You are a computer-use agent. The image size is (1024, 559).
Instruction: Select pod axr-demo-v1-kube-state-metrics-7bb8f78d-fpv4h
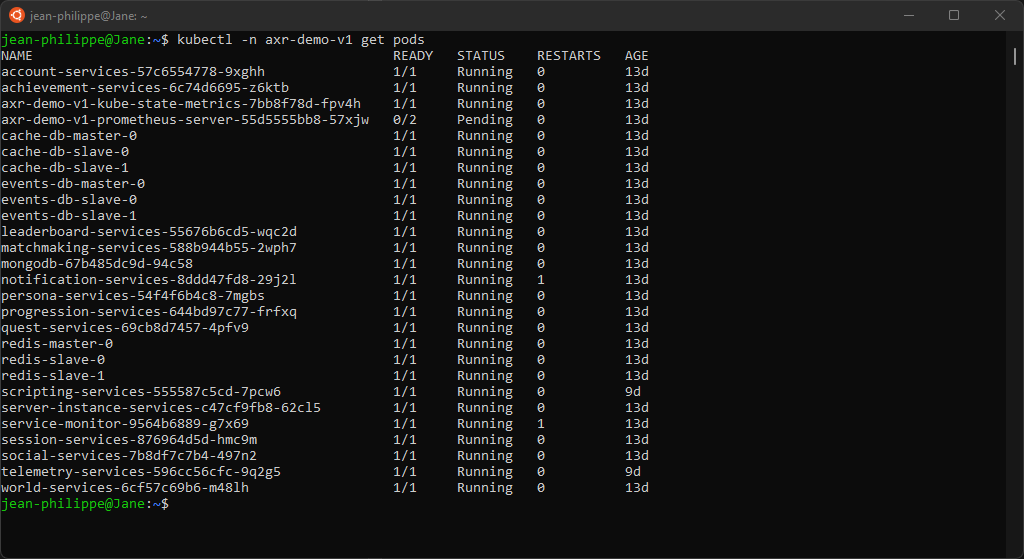[181, 104]
